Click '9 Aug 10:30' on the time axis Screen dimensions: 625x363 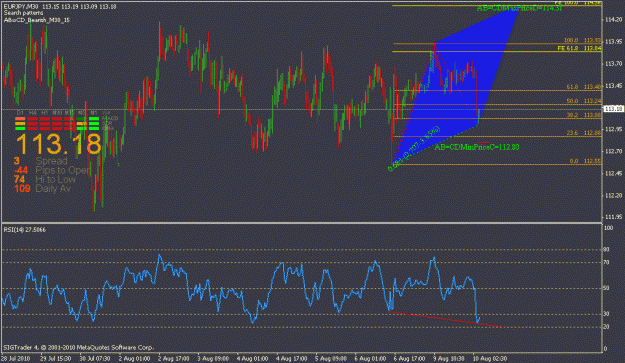click(x=449, y=359)
